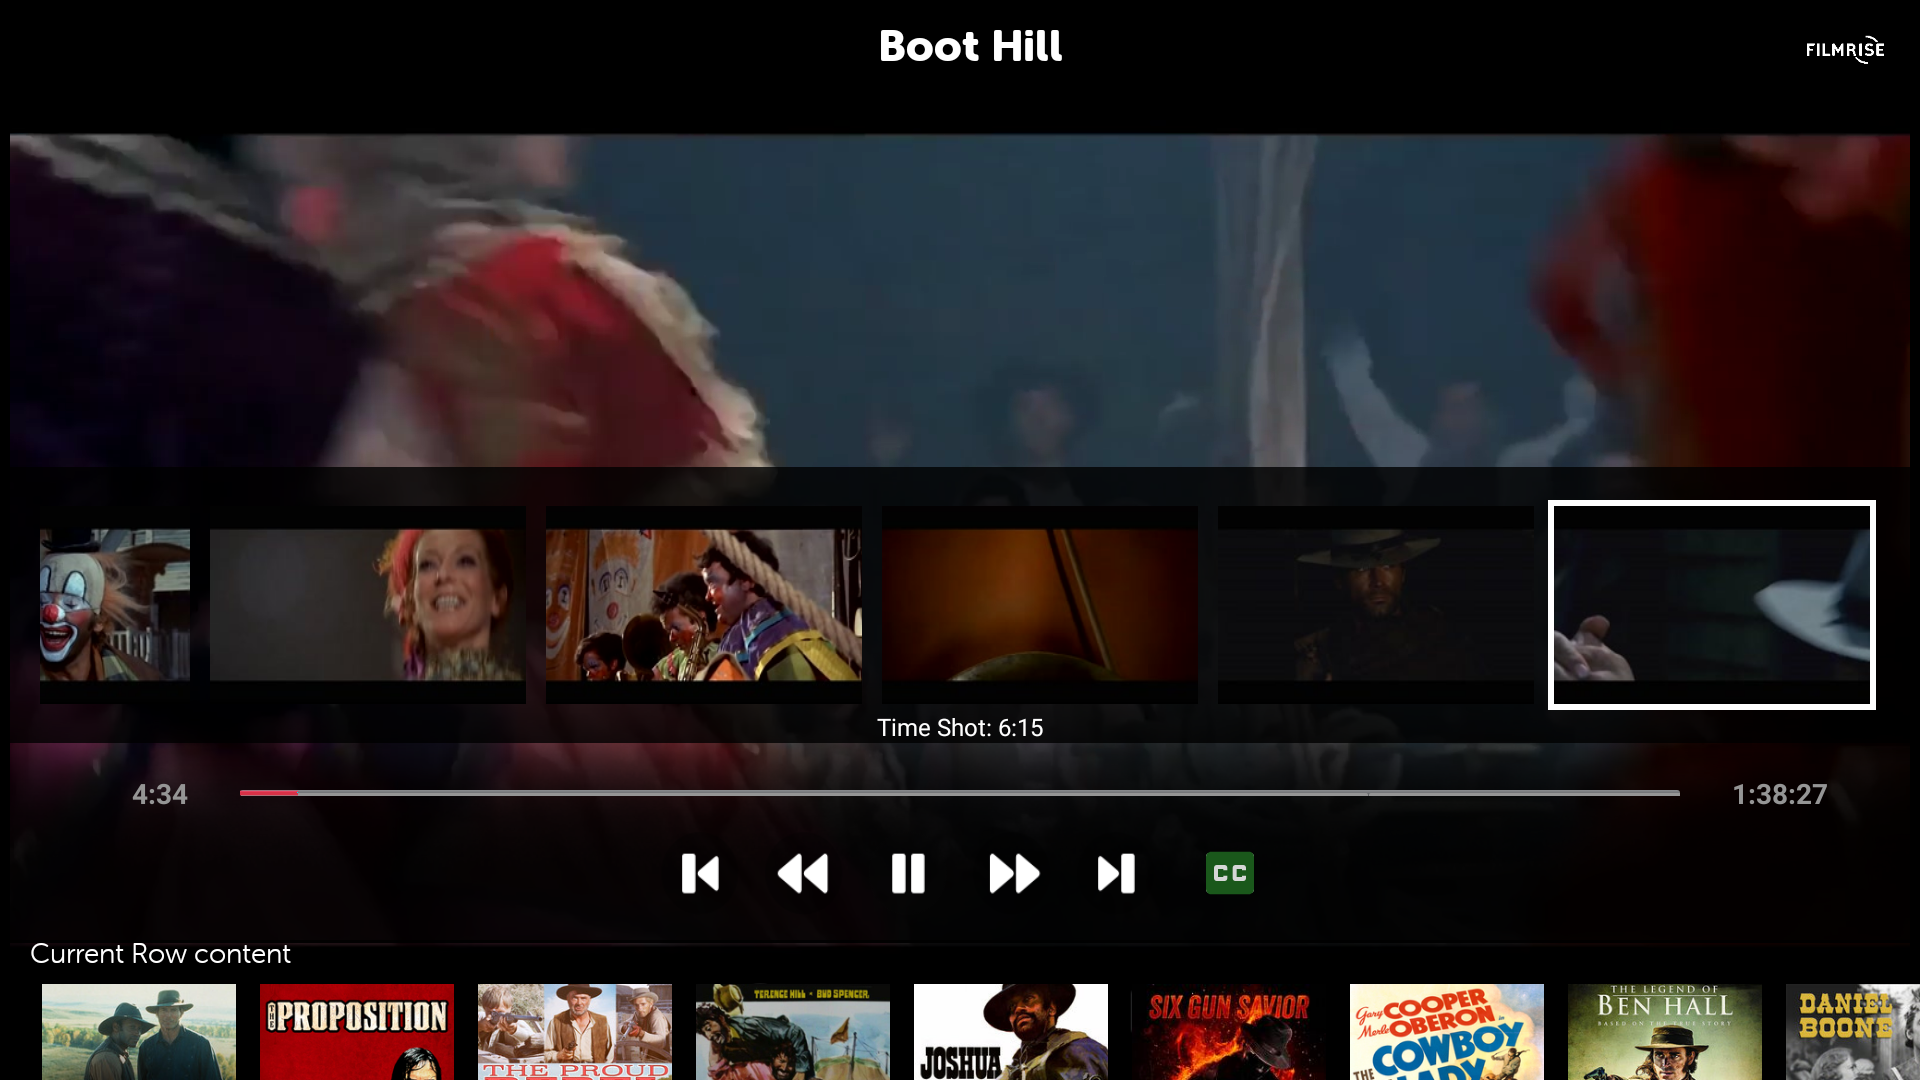Screen dimensions: 1920x1080
Task: Enable the highlighted Time Shot frame
Action: 1711,605
